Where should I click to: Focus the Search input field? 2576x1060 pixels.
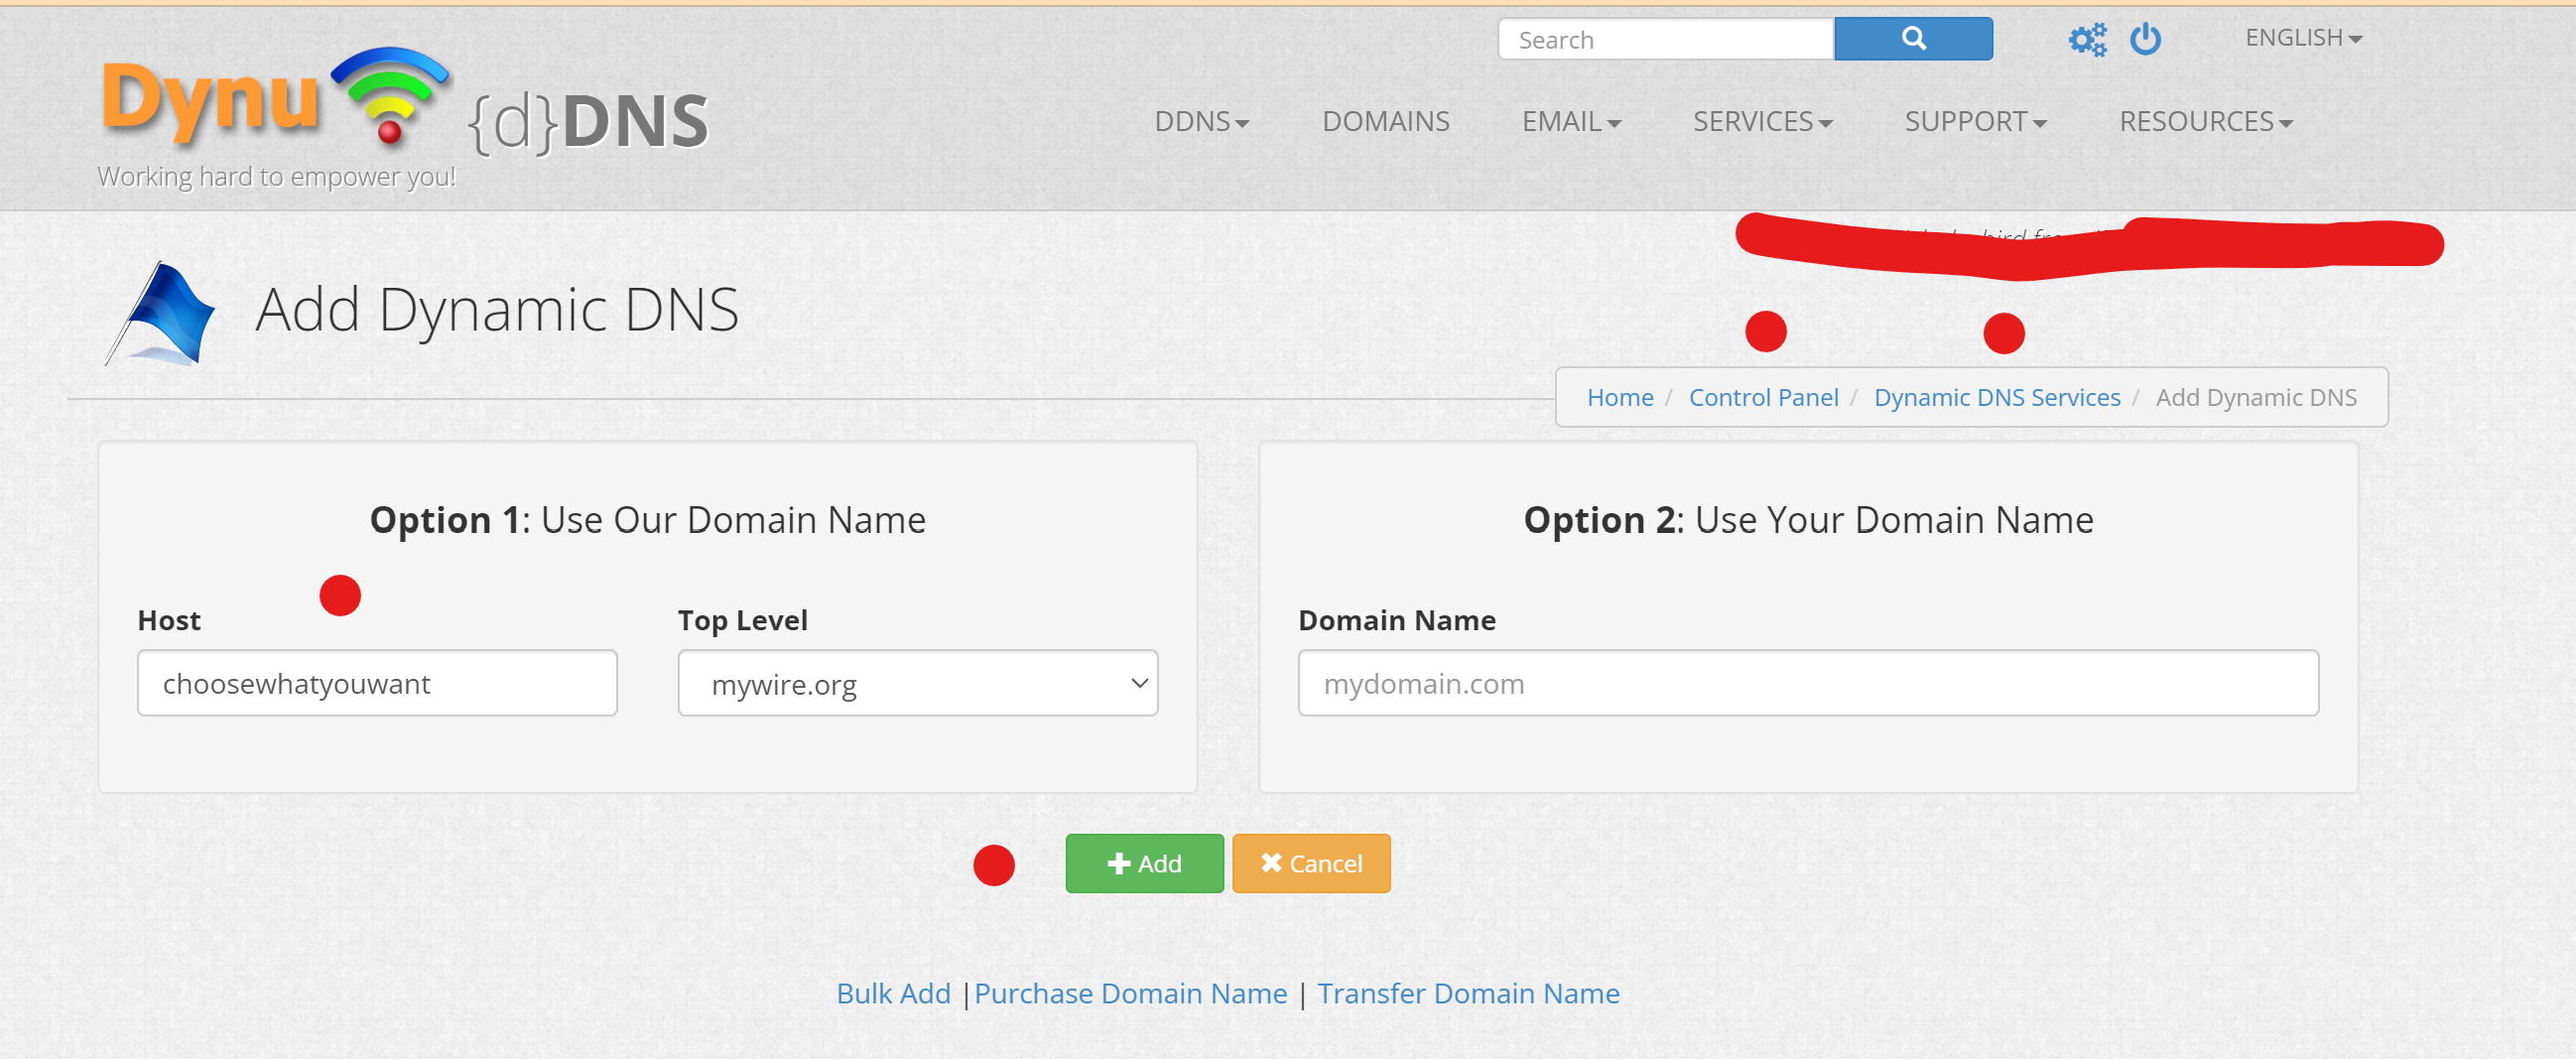click(x=1665, y=39)
